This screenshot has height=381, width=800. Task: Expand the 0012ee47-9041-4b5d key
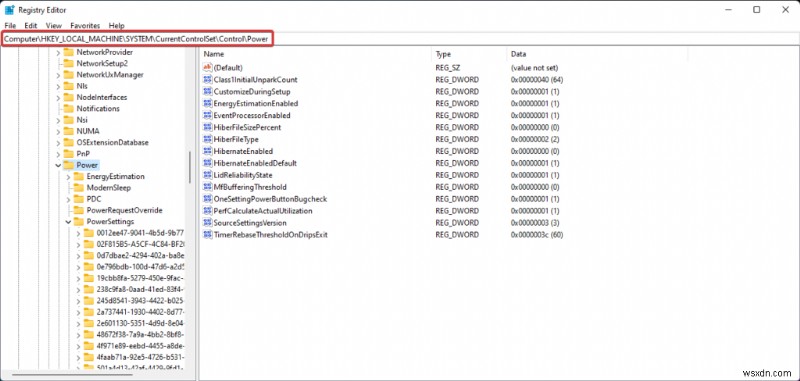click(x=78, y=233)
